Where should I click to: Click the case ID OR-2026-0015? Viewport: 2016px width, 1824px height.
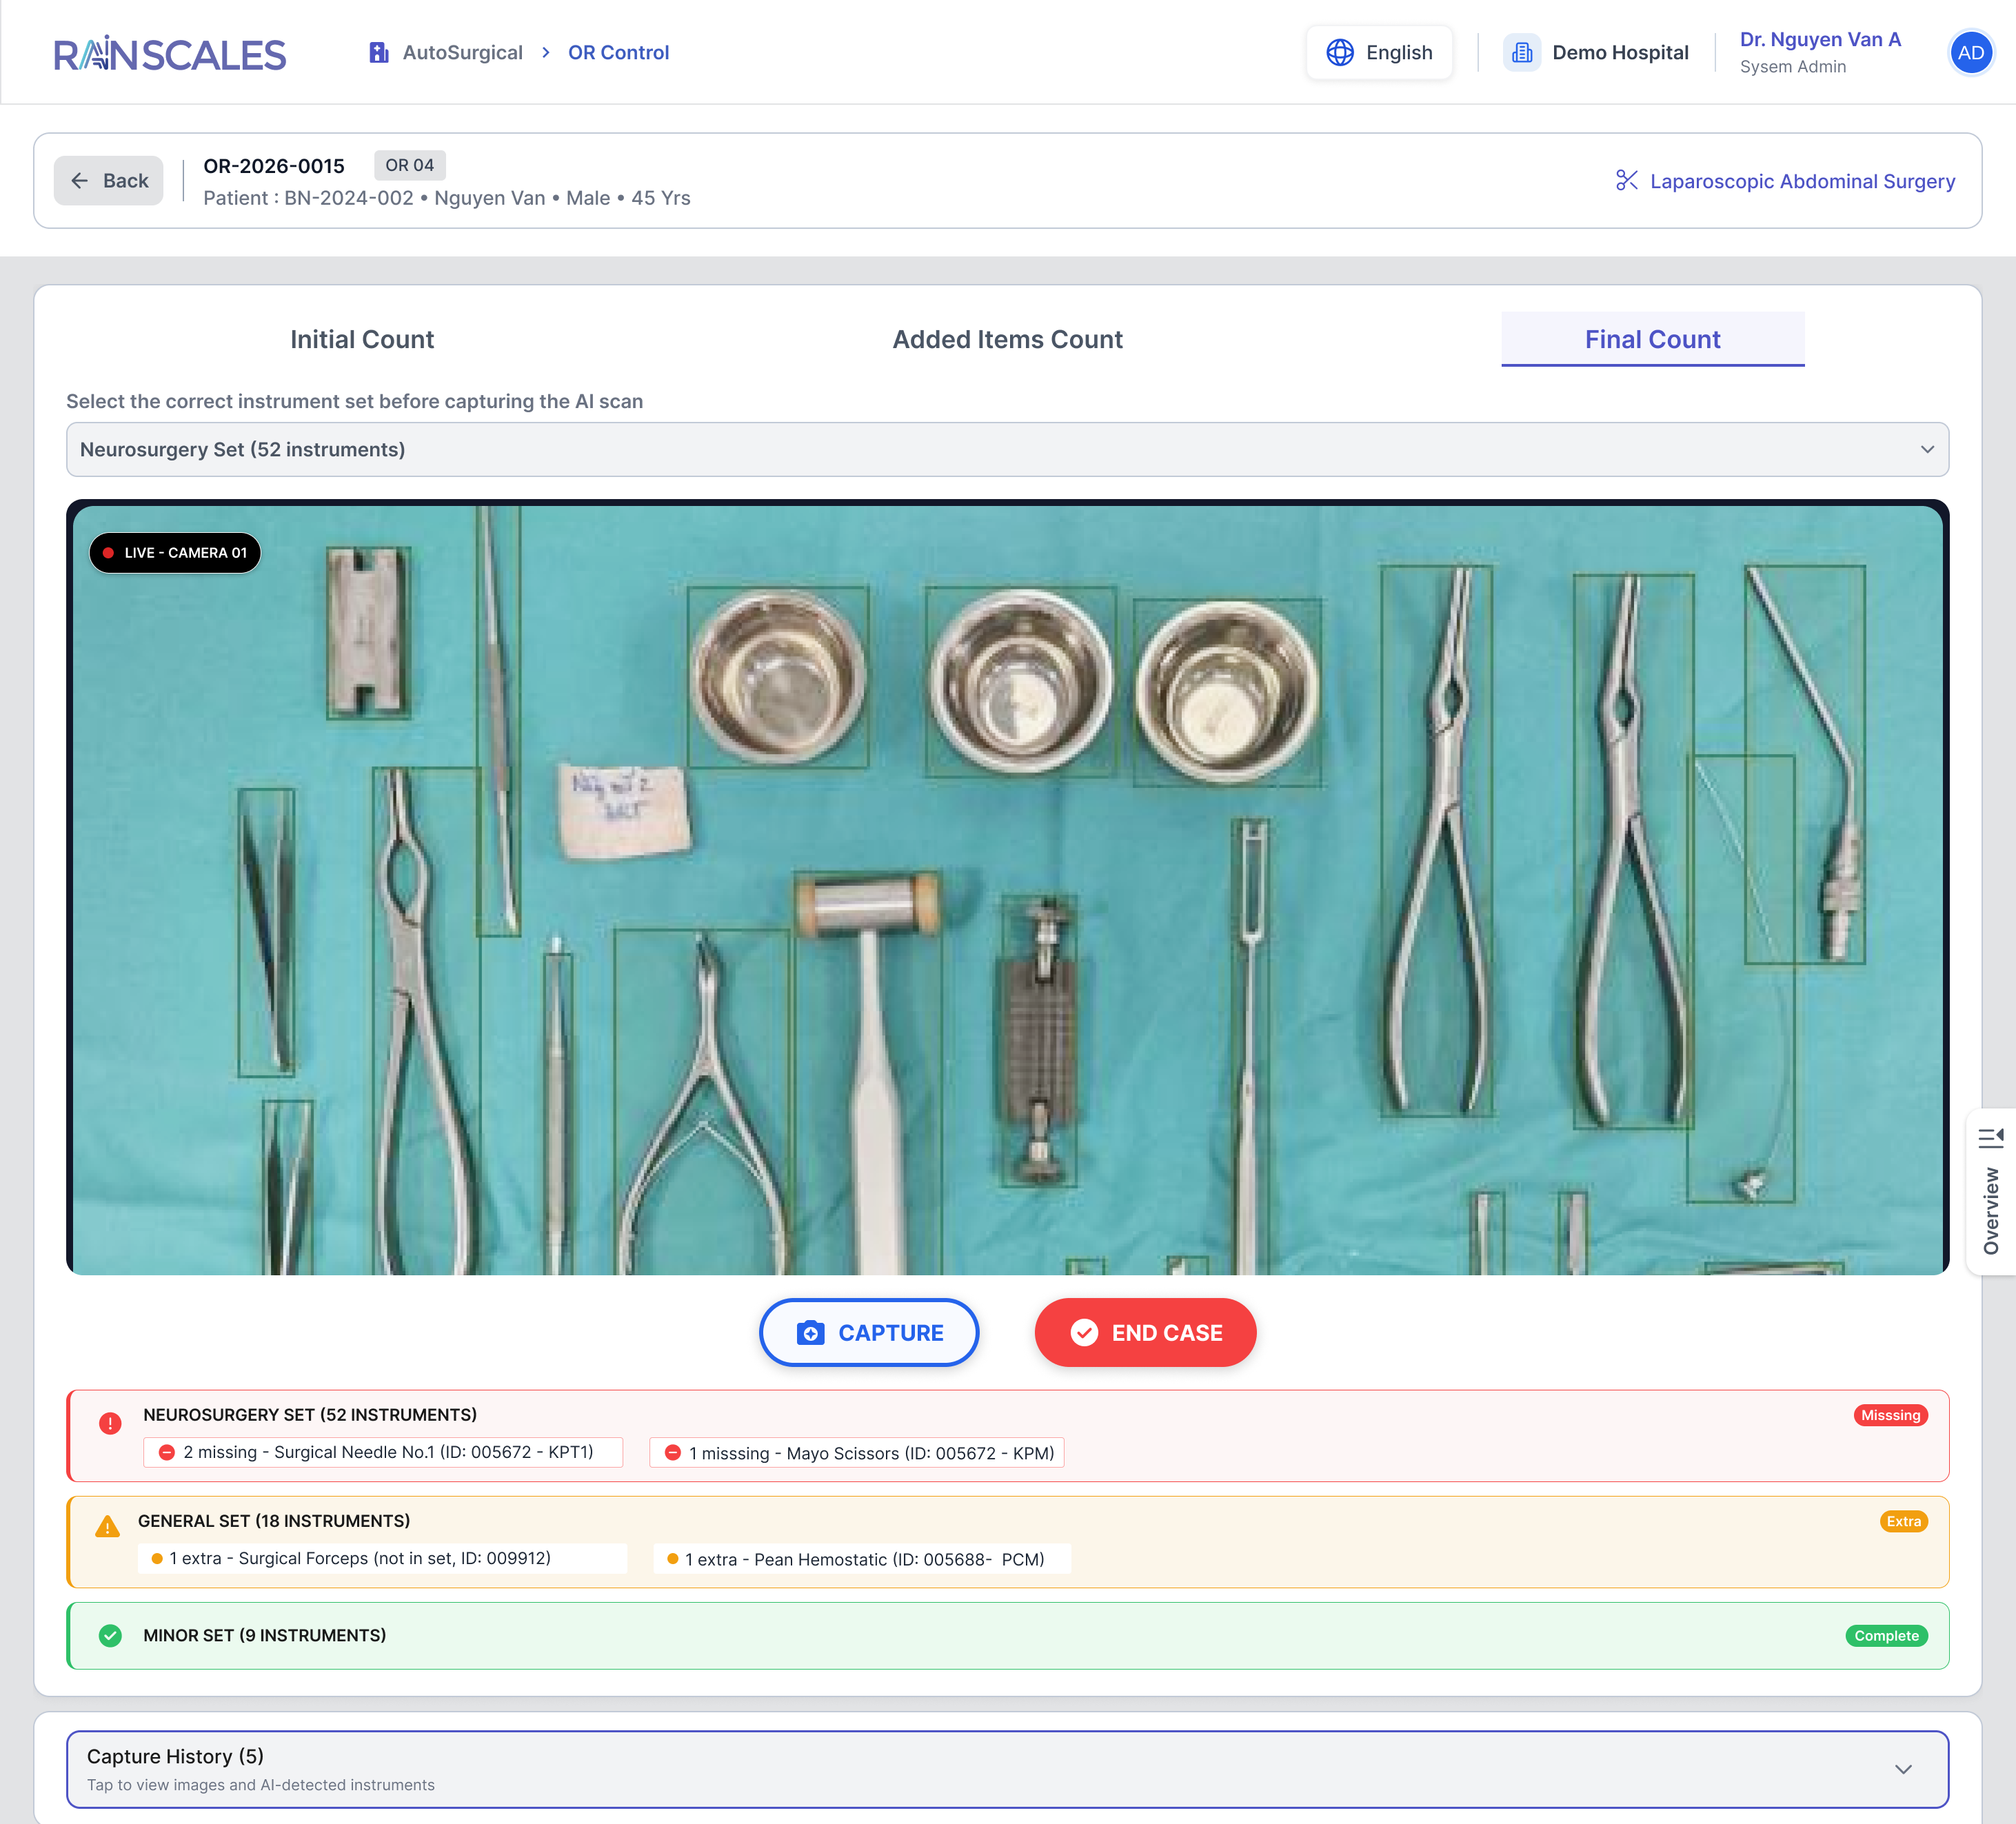[x=274, y=166]
